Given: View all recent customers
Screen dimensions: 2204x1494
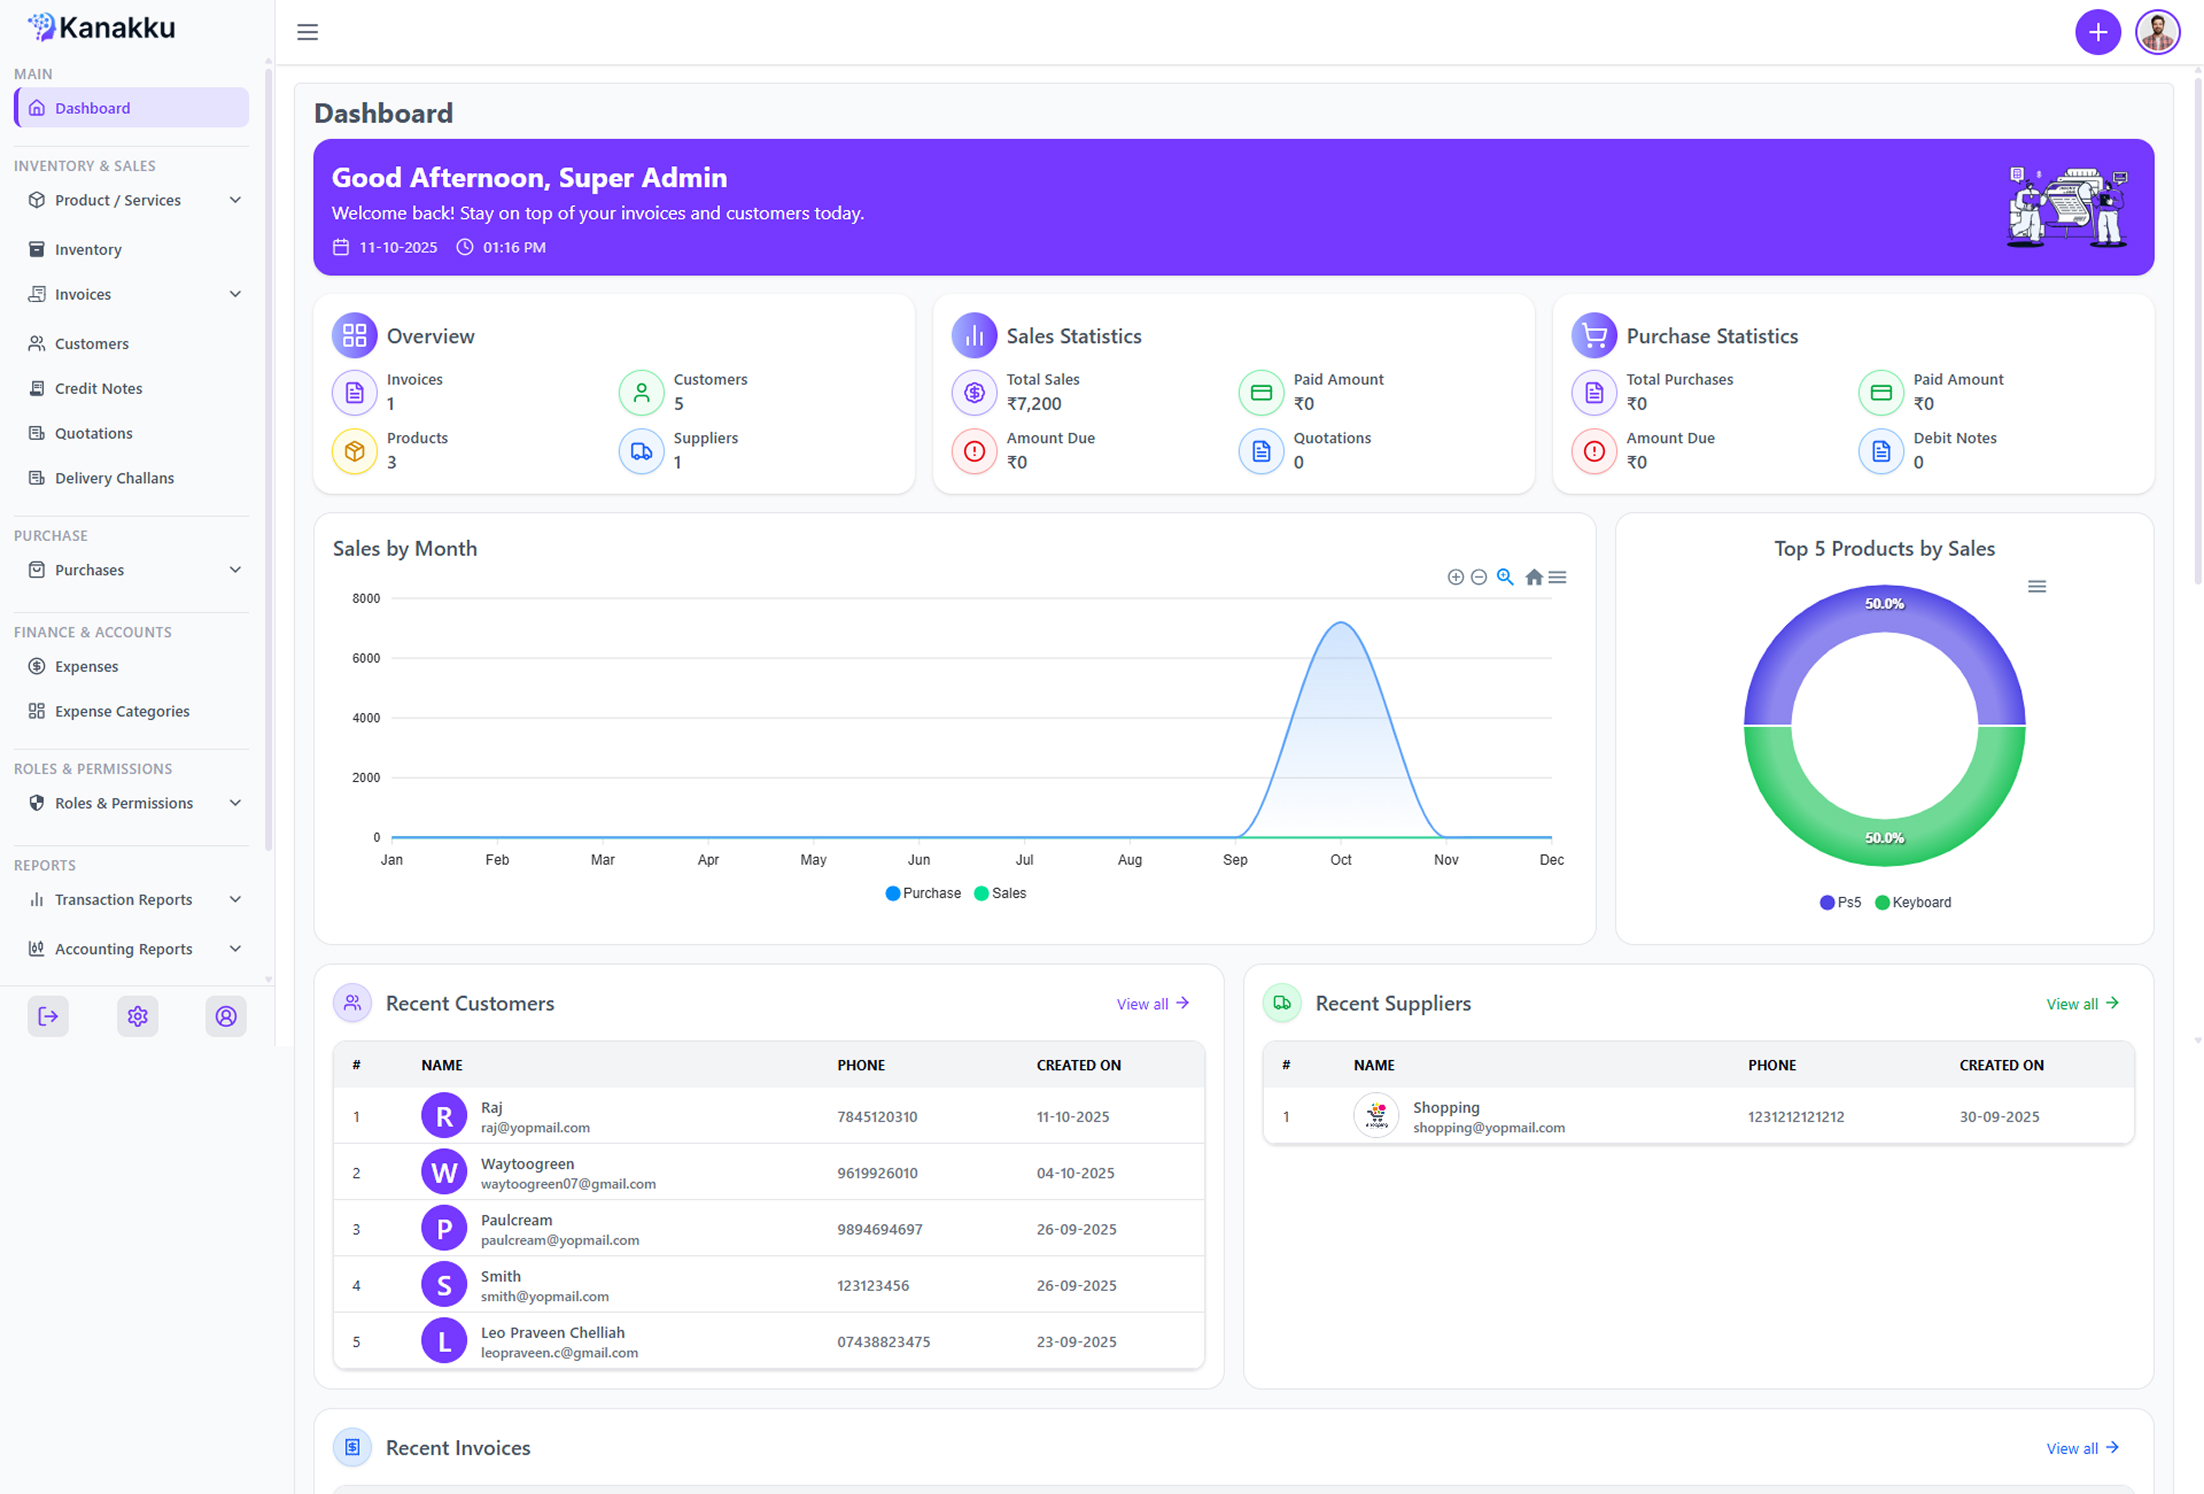Looking at the screenshot, I should tap(1153, 1004).
